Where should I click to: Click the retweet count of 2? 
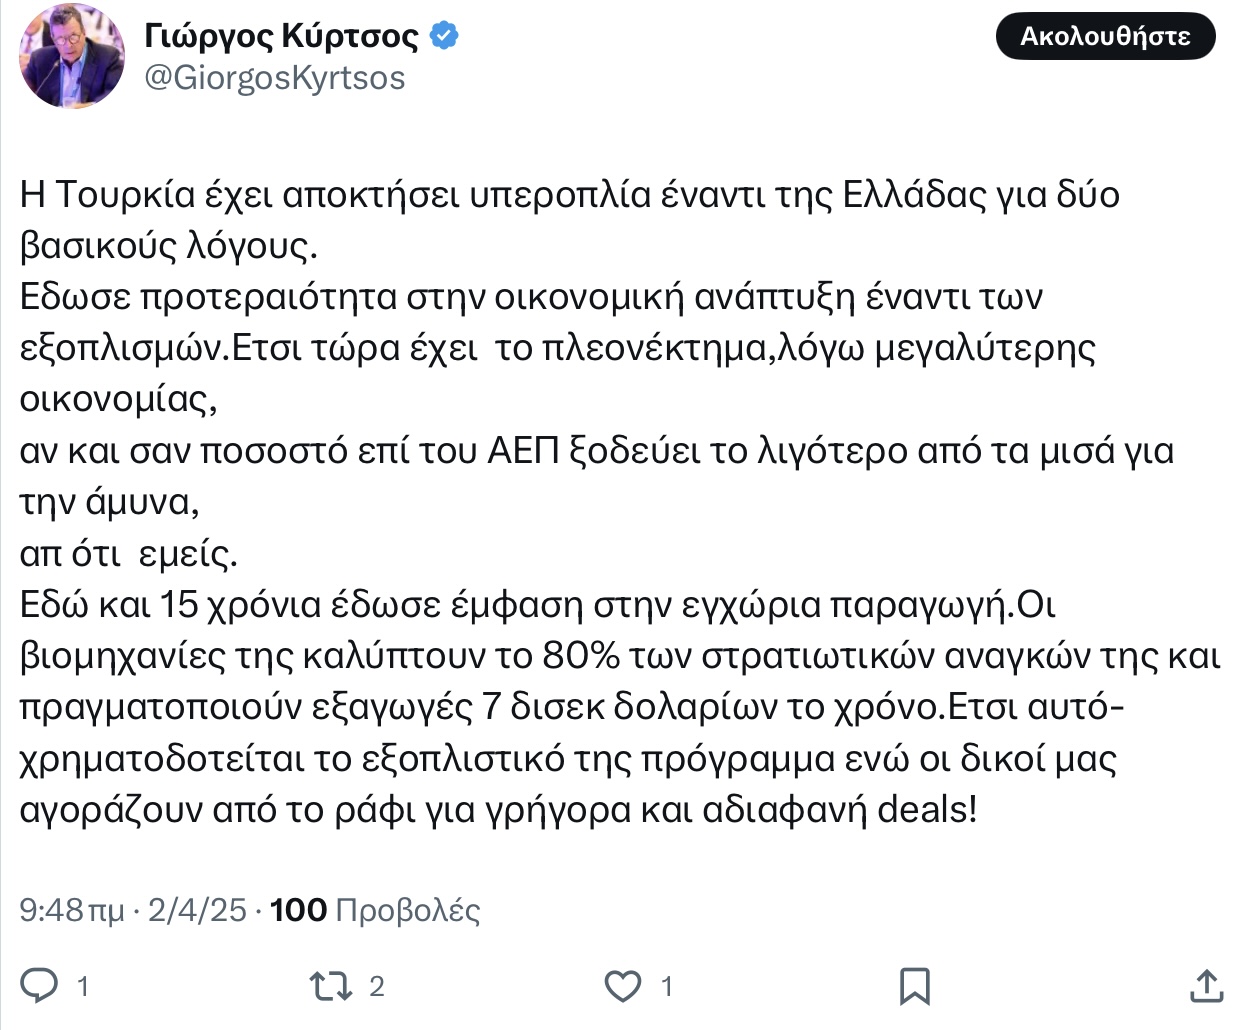tap(377, 987)
